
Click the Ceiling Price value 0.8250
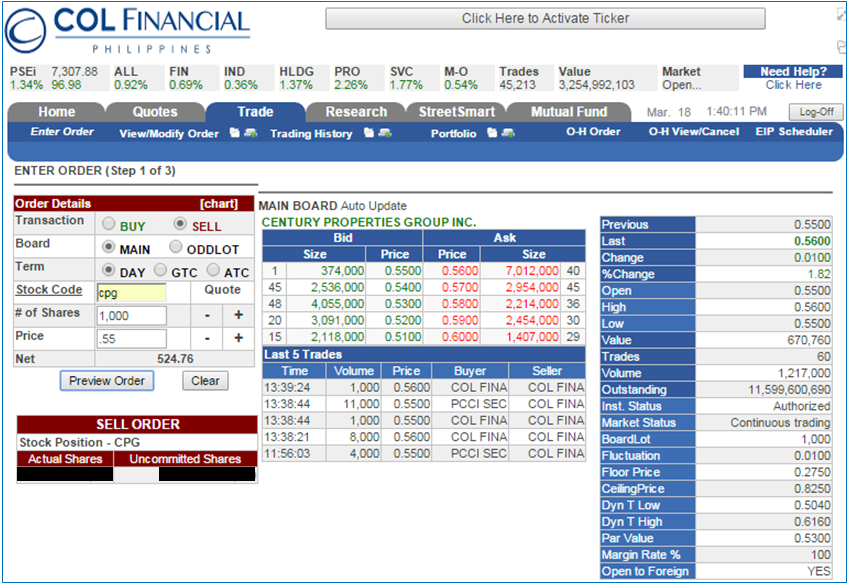[812, 489]
